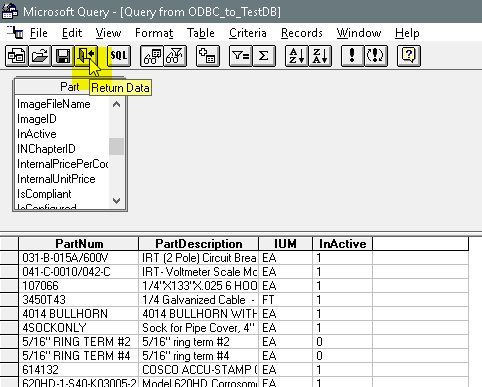Image resolution: width=482 pixels, height=387 pixels.
Task: Click the Open Query folder icon
Action: point(40,56)
